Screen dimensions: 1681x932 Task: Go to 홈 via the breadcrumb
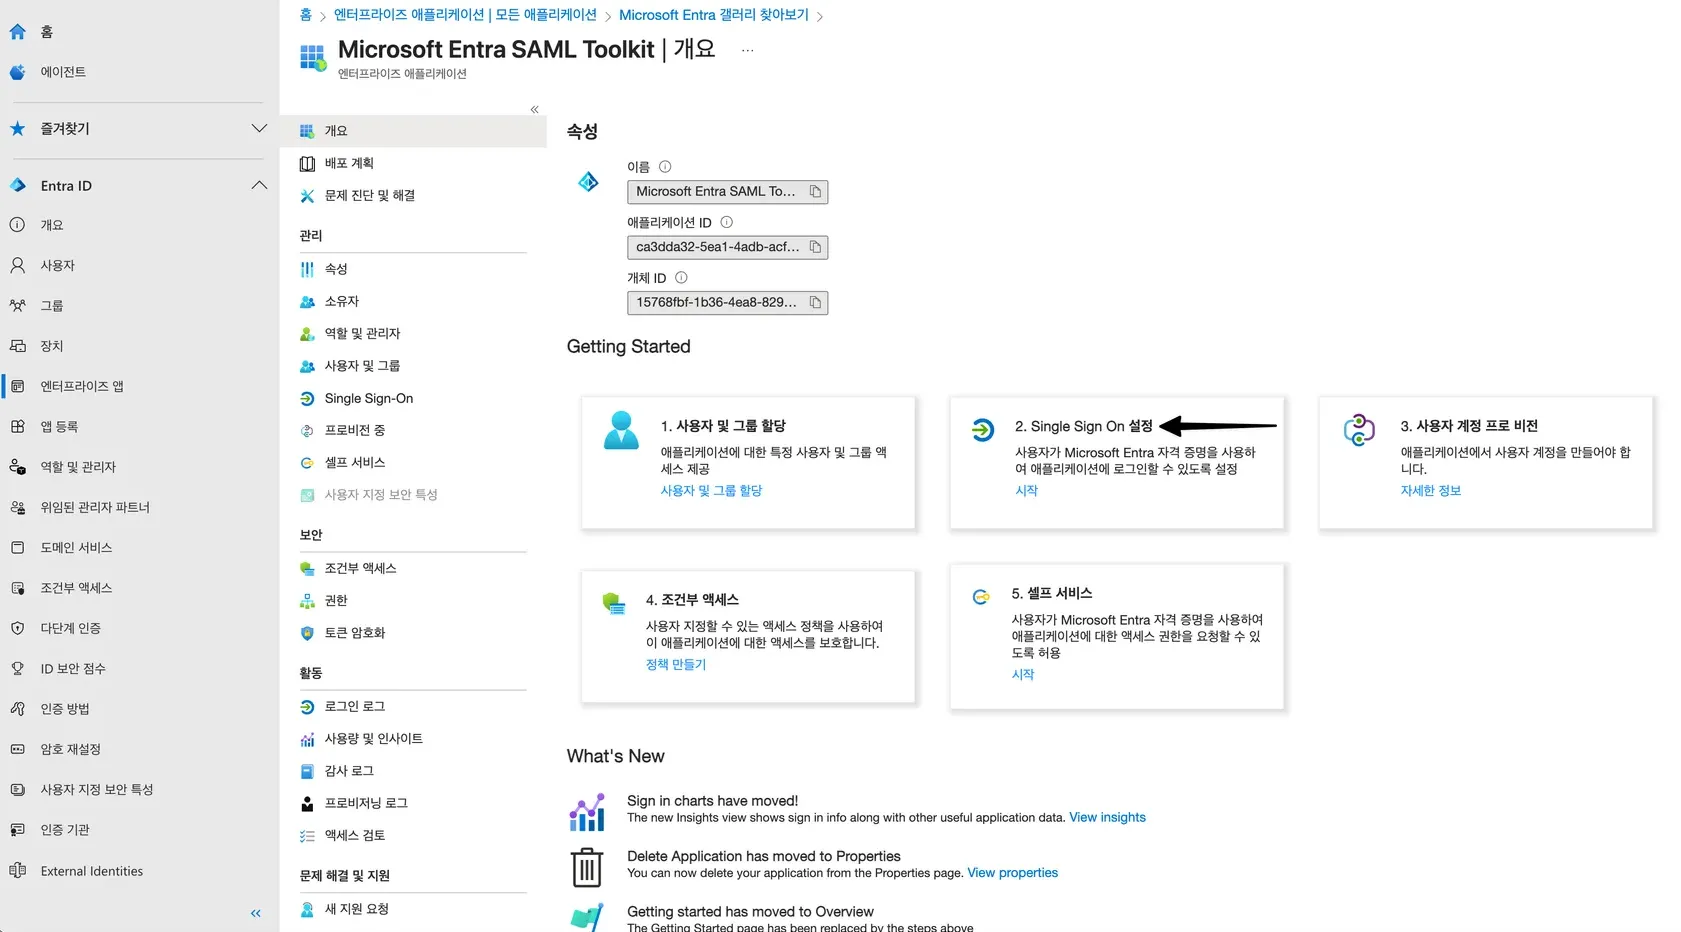click(x=306, y=15)
